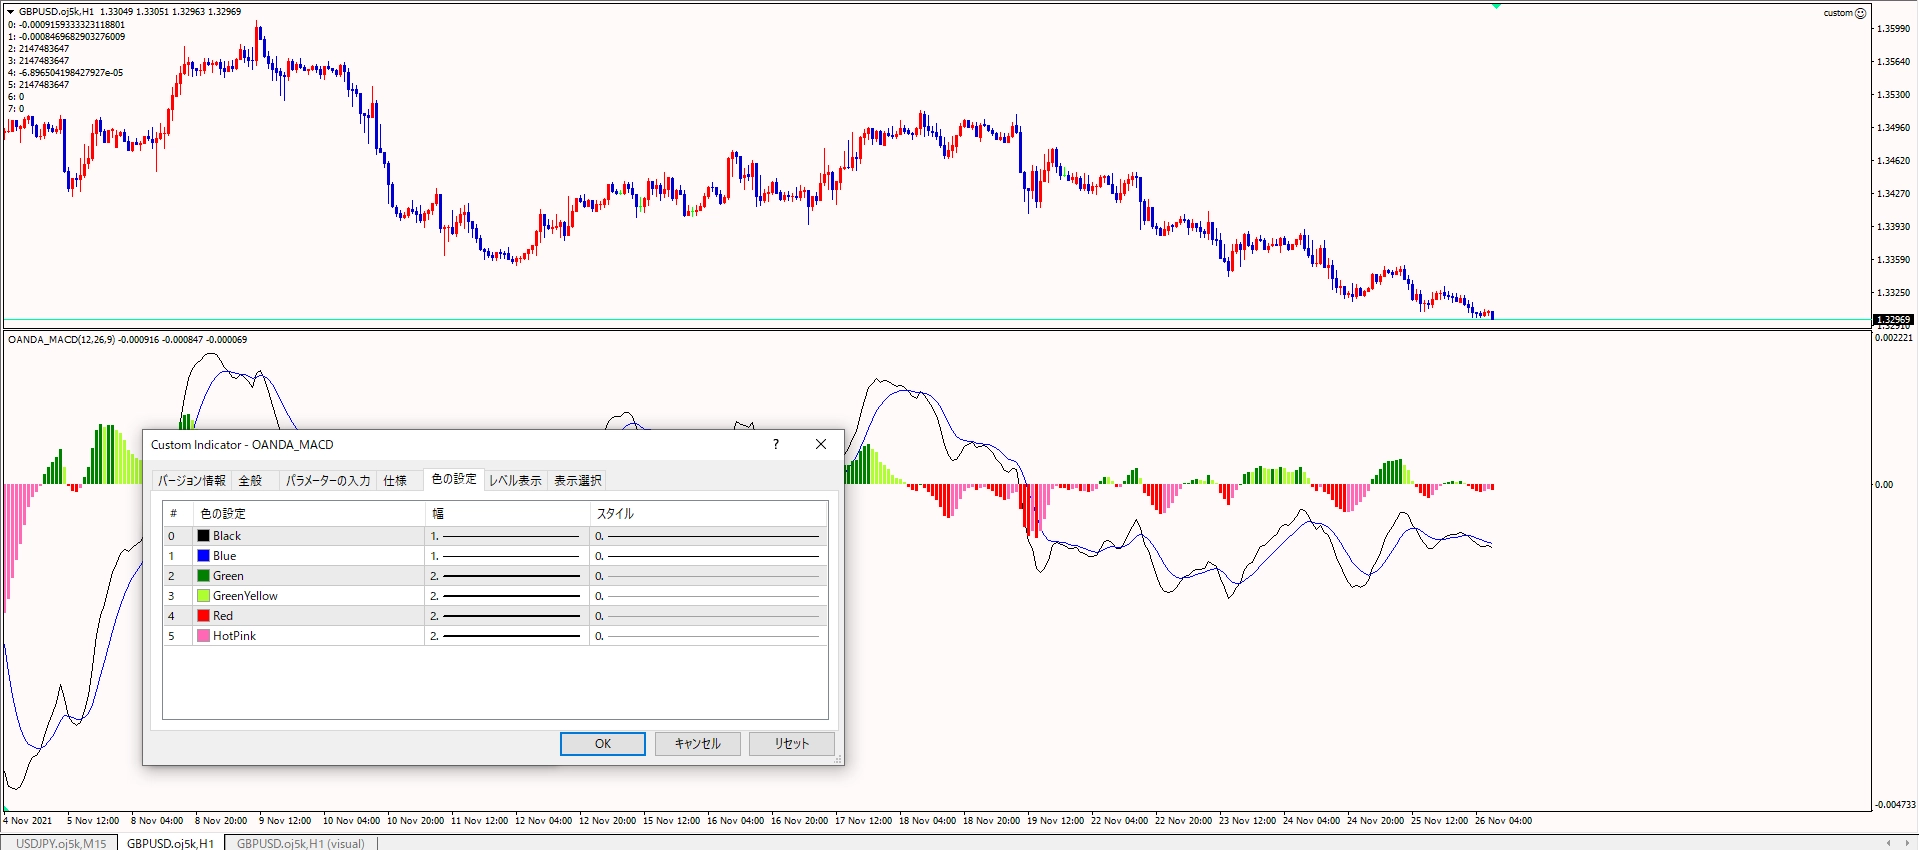
Task: Go to the 表示選択 tab
Action: pos(578,481)
